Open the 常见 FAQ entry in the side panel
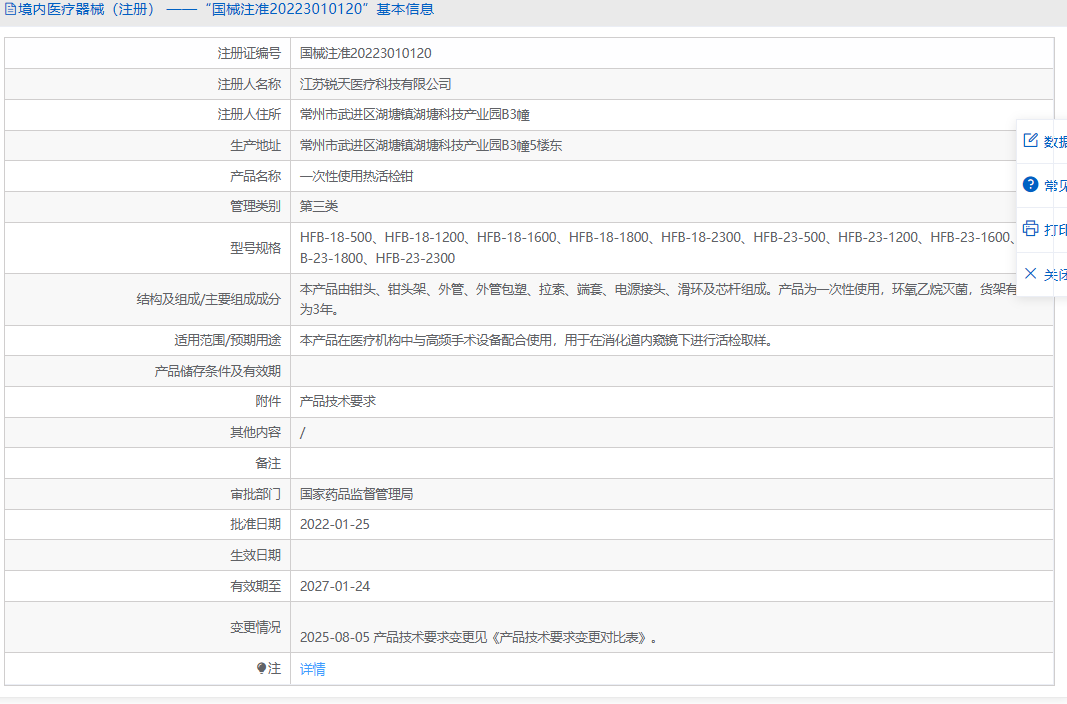Image resolution: width=1067 pixels, height=704 pixels. (1055, 185)
